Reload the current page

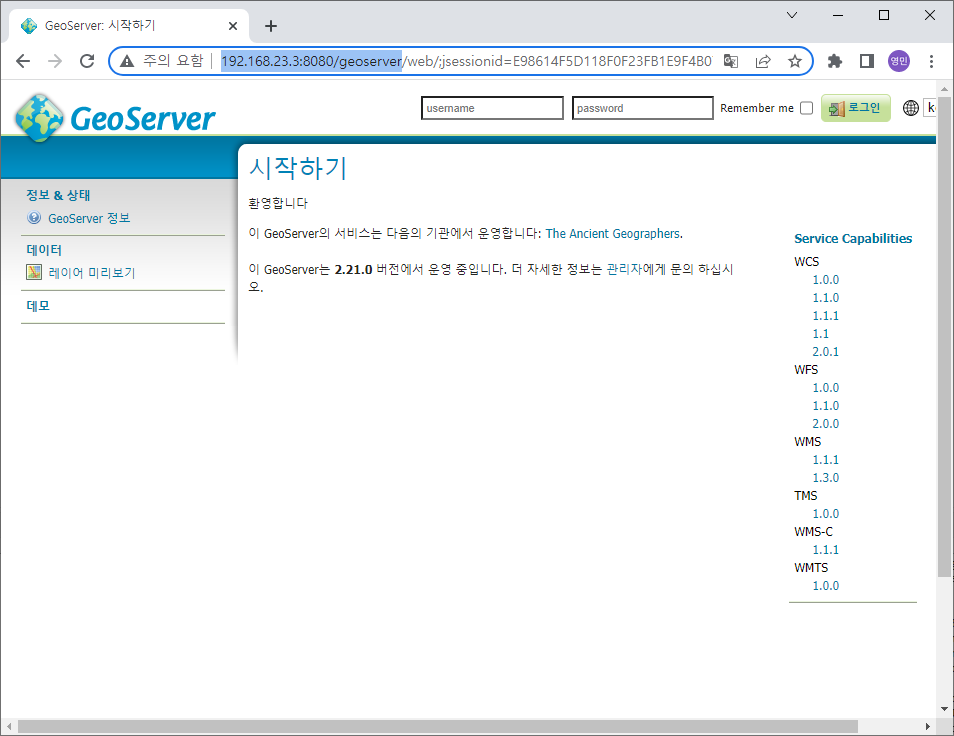point(87,61)
